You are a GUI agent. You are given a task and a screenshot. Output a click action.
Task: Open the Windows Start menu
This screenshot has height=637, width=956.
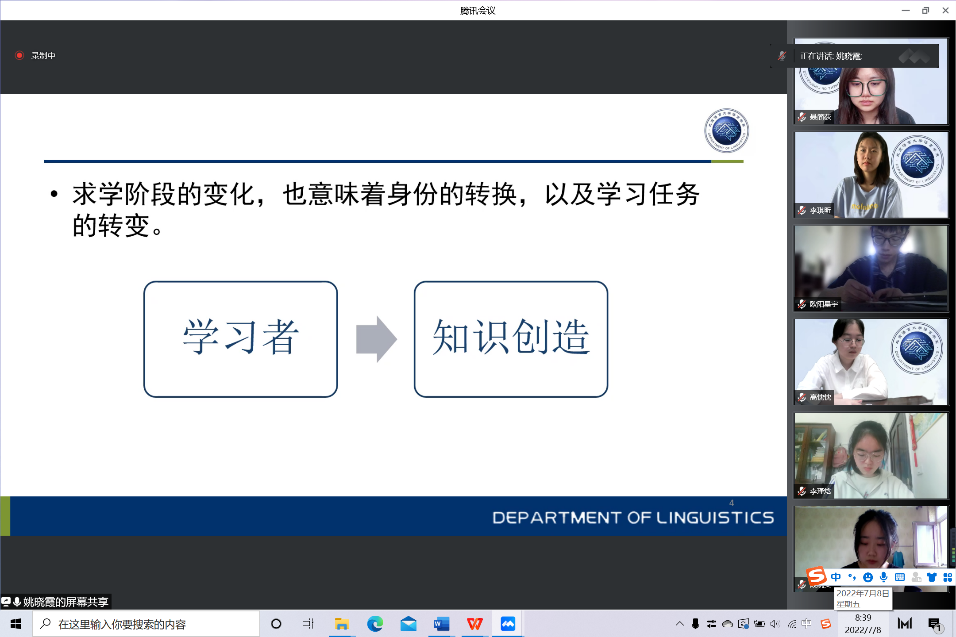[x=16, y=624]
